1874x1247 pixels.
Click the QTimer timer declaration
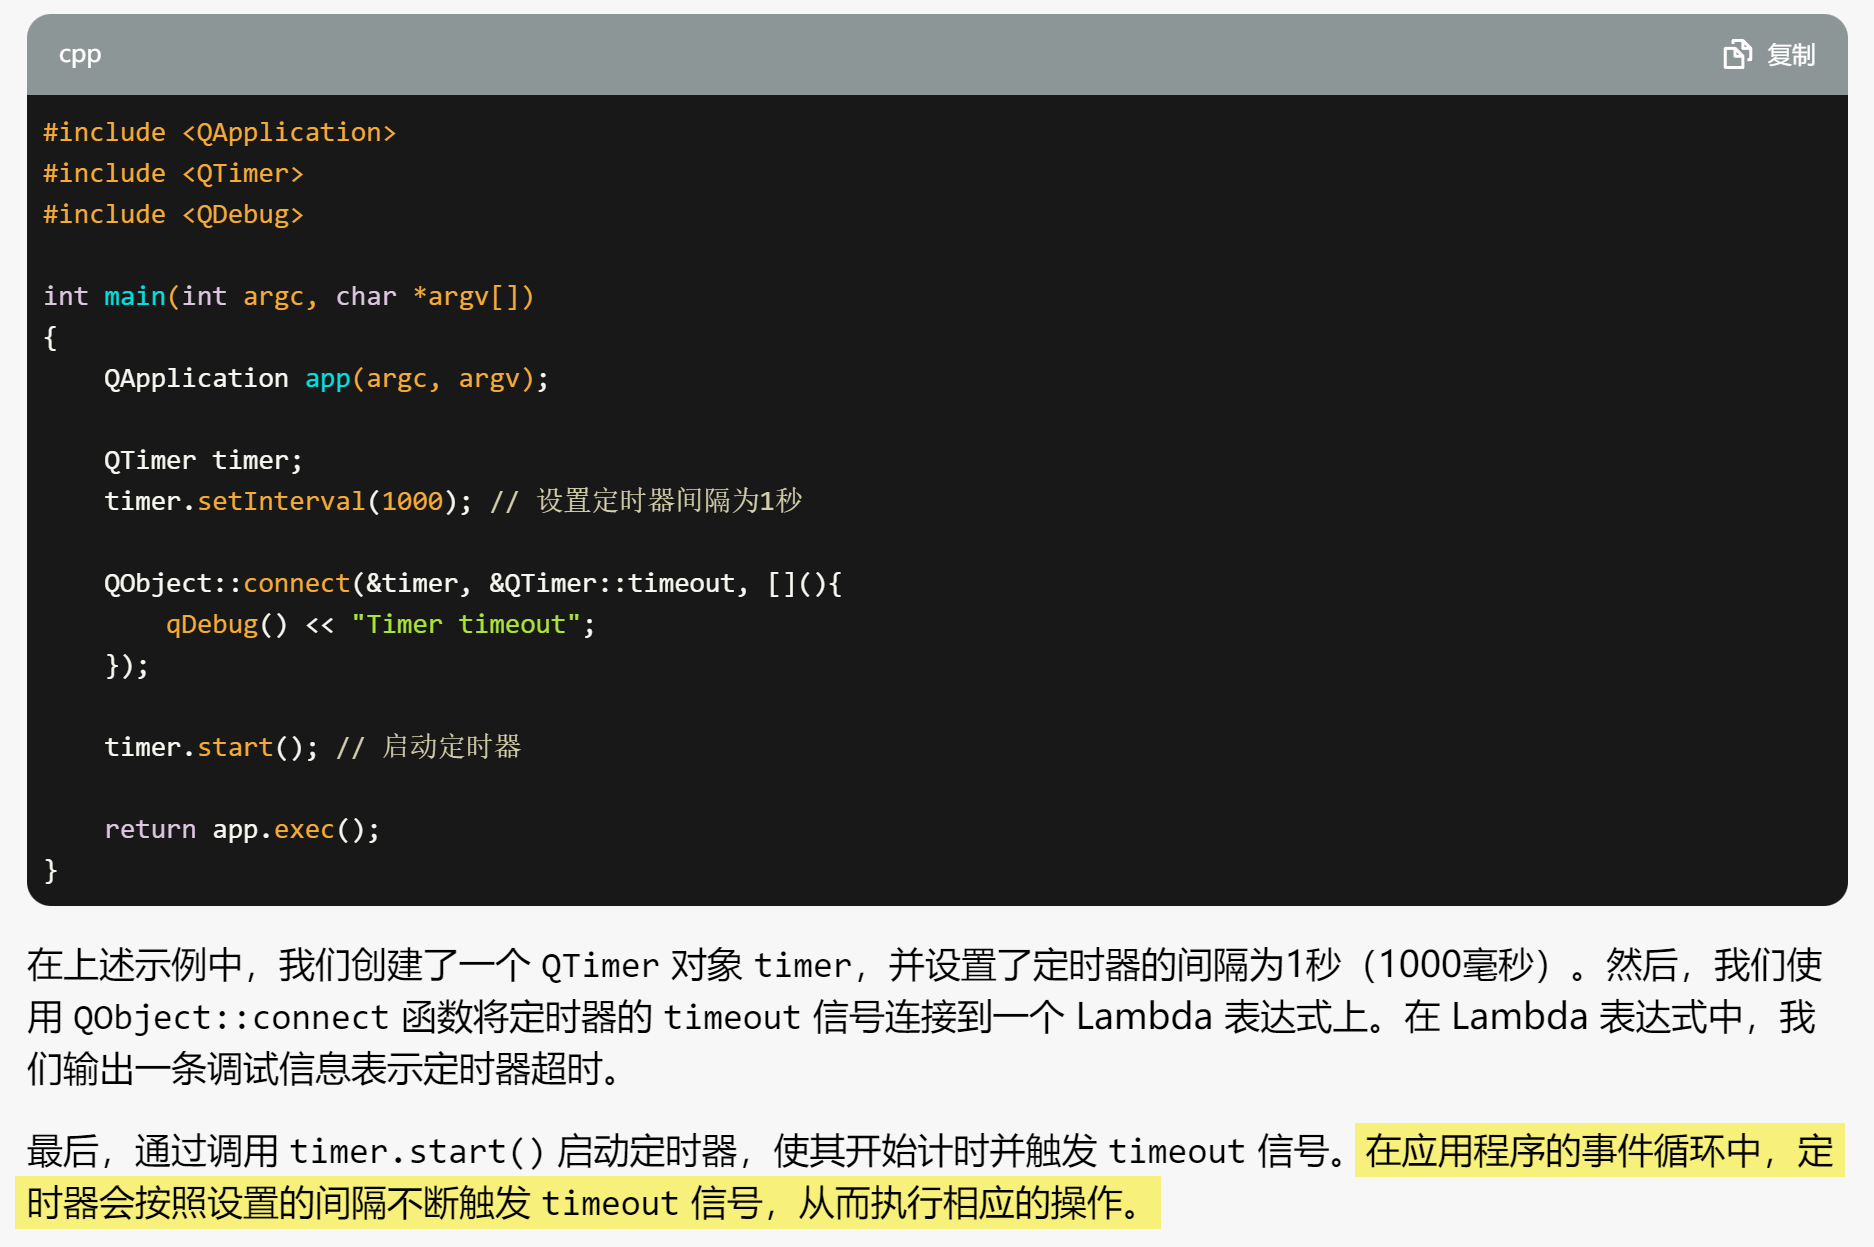200,459
